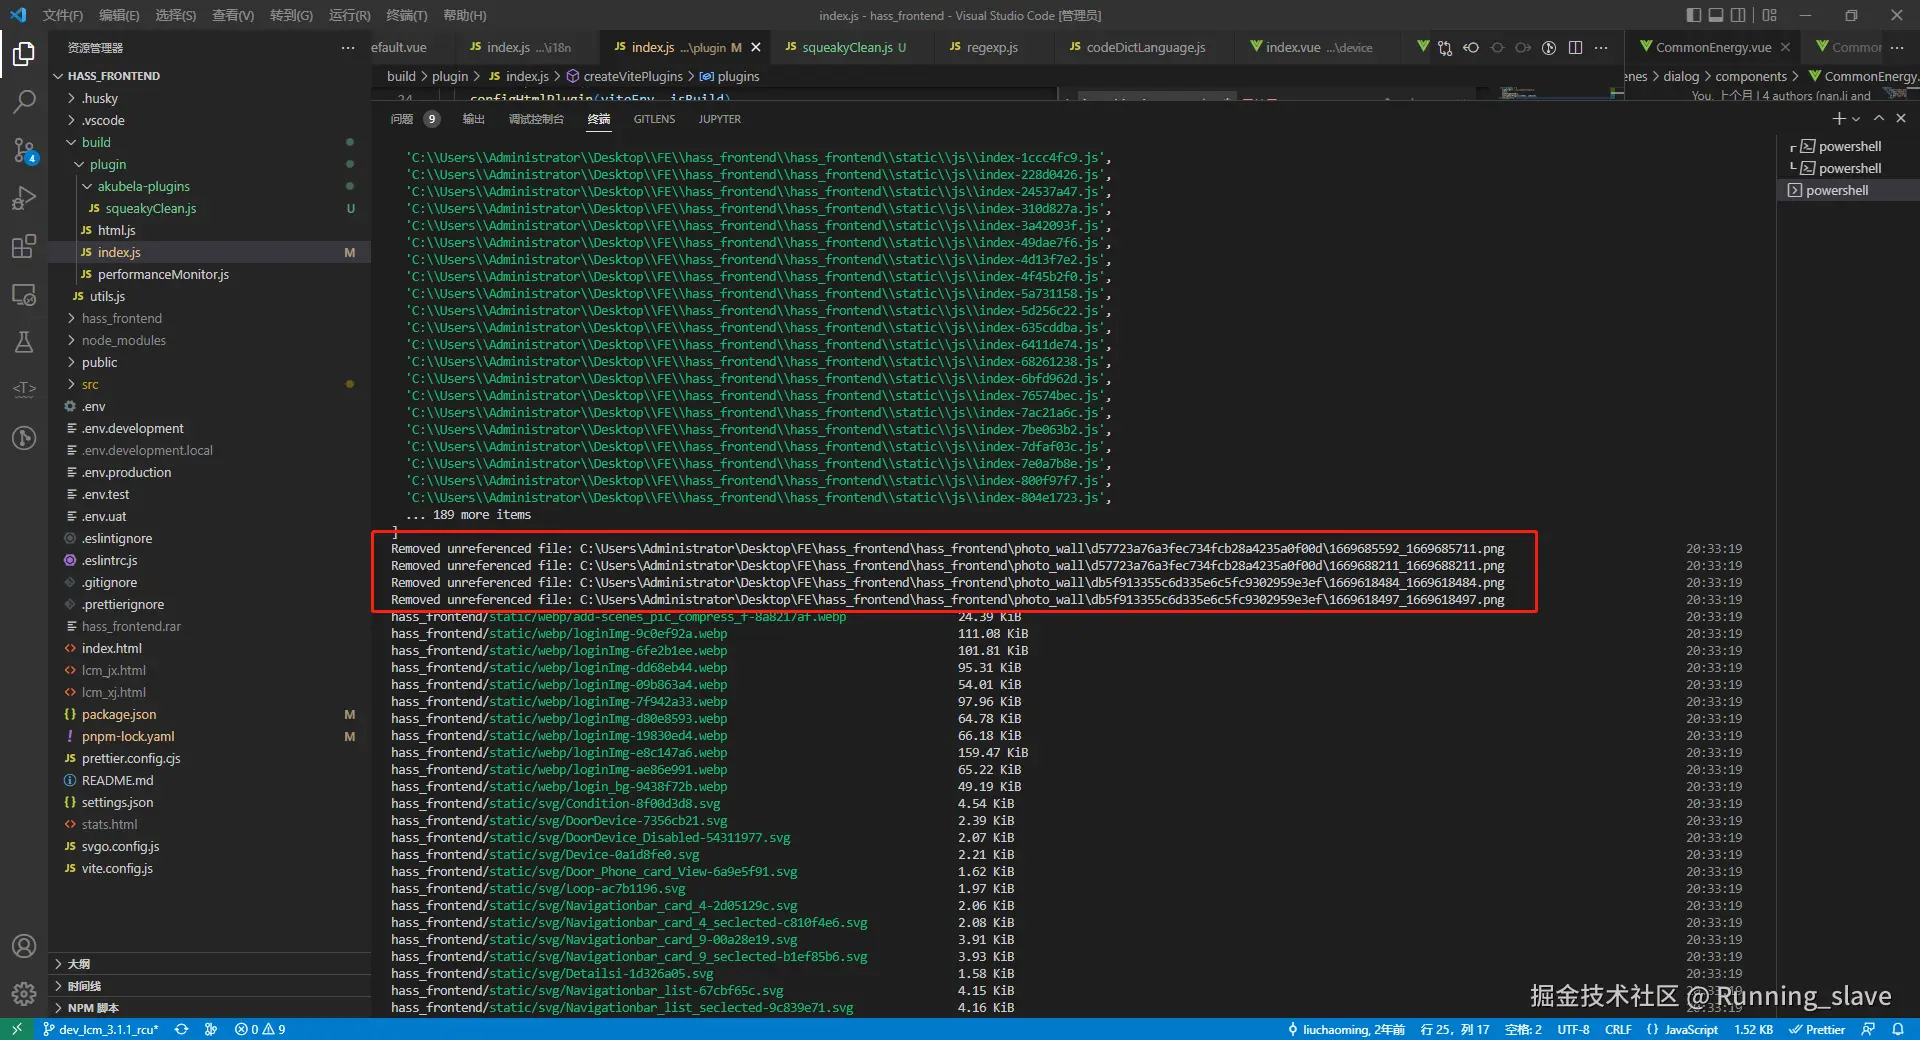Open the Accounts menu
The image size is (1920, 1040).
[24, 946]
